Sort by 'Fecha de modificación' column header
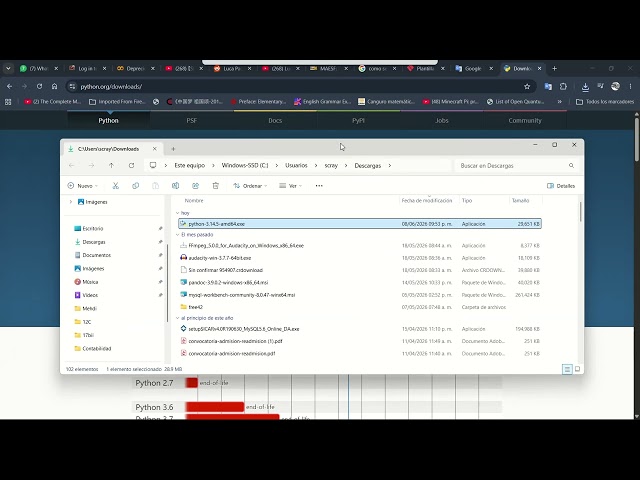 [x=427, y=200]
